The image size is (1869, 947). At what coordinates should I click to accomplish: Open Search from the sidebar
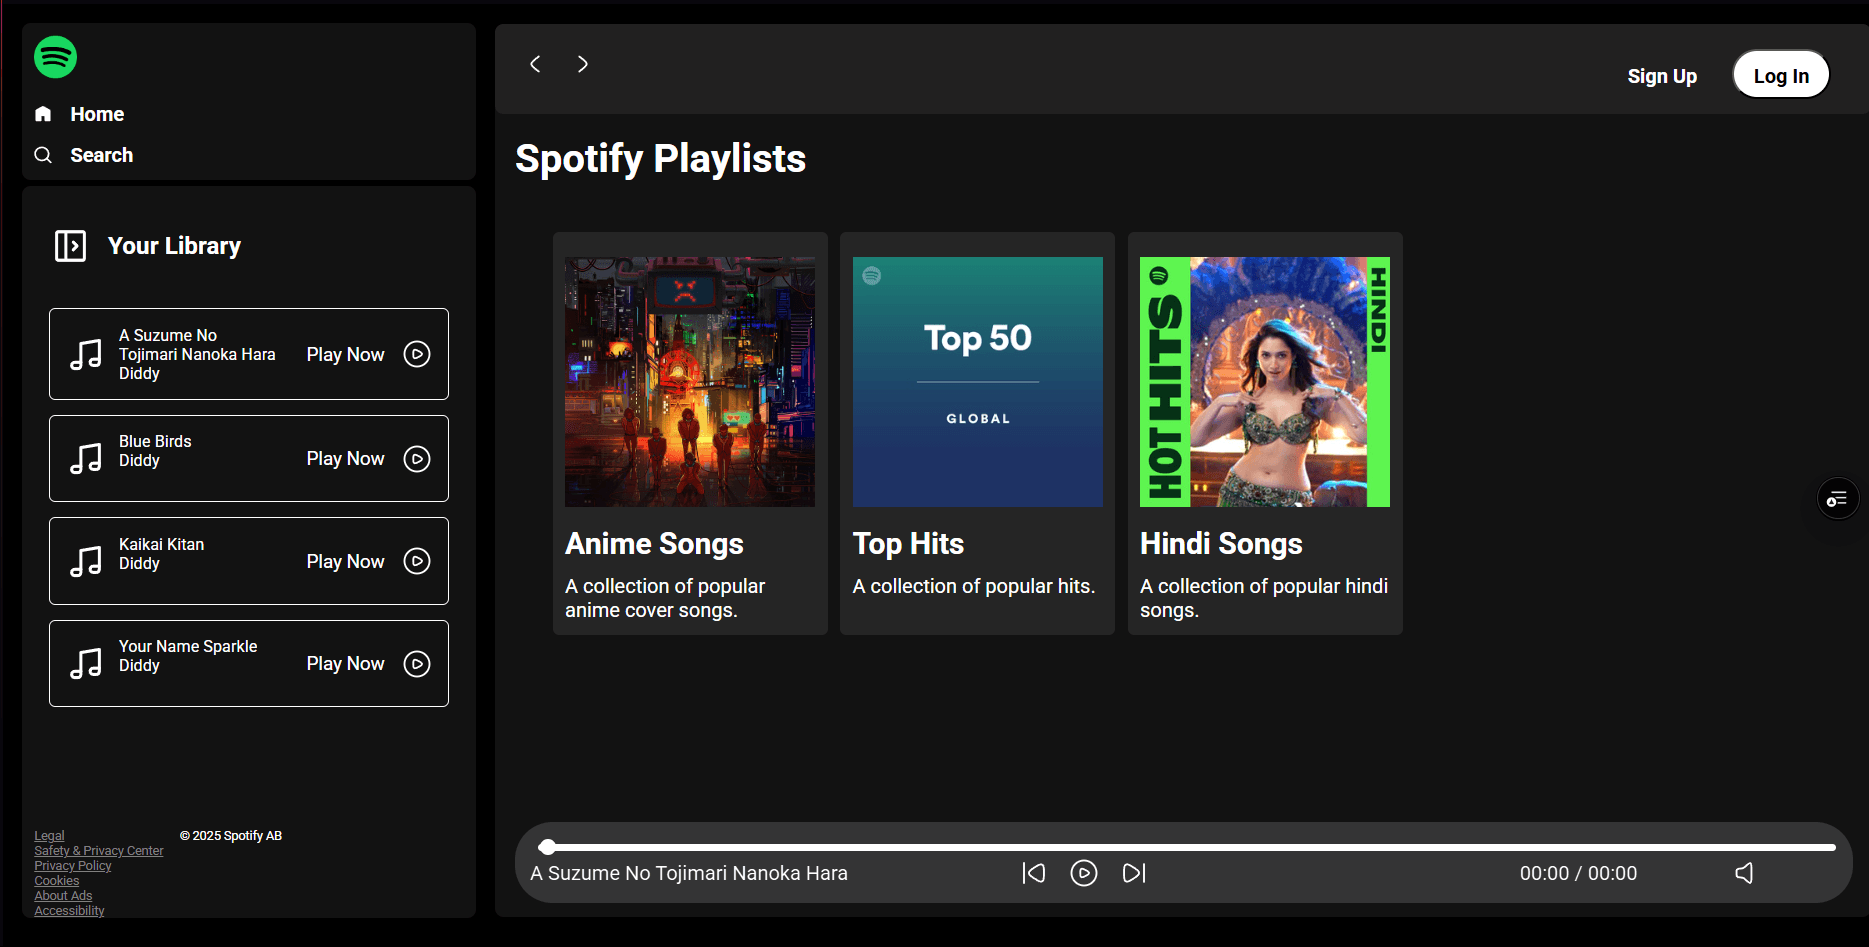coord(101,155)
